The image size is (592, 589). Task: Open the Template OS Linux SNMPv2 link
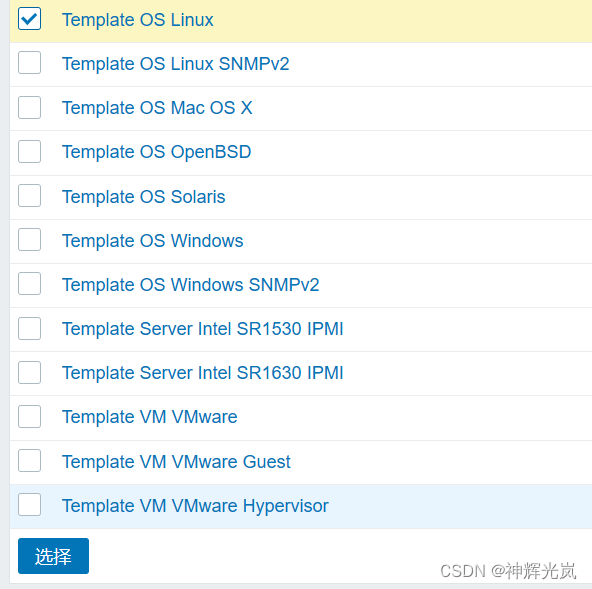pyautogui.click(x=176, y=63)
